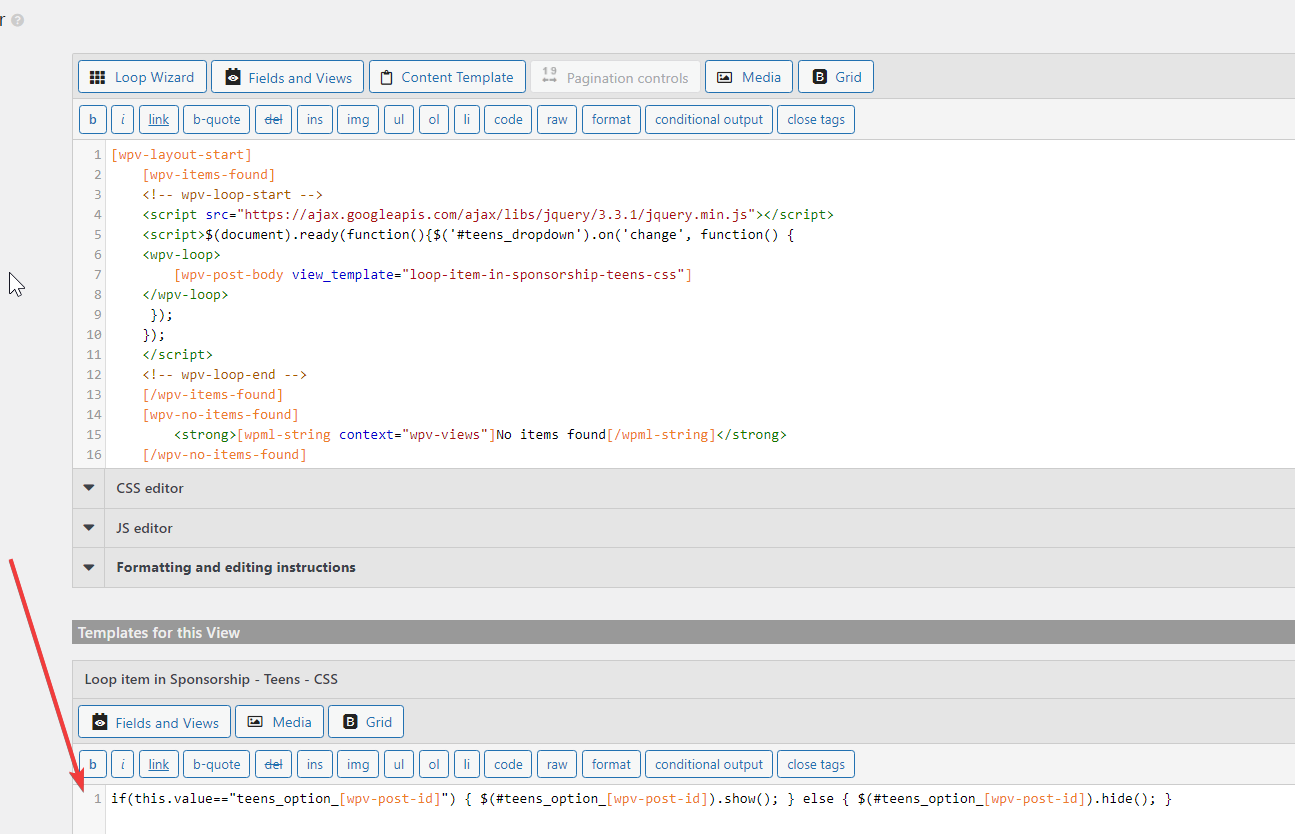Open Grid in the top editor toolbar

click(836, 77)
